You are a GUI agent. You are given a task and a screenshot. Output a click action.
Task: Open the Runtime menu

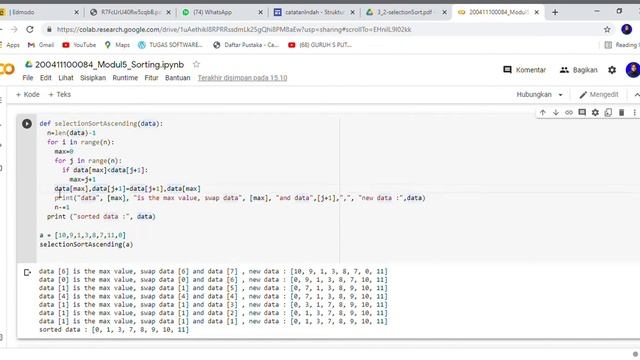coord(125,78)
